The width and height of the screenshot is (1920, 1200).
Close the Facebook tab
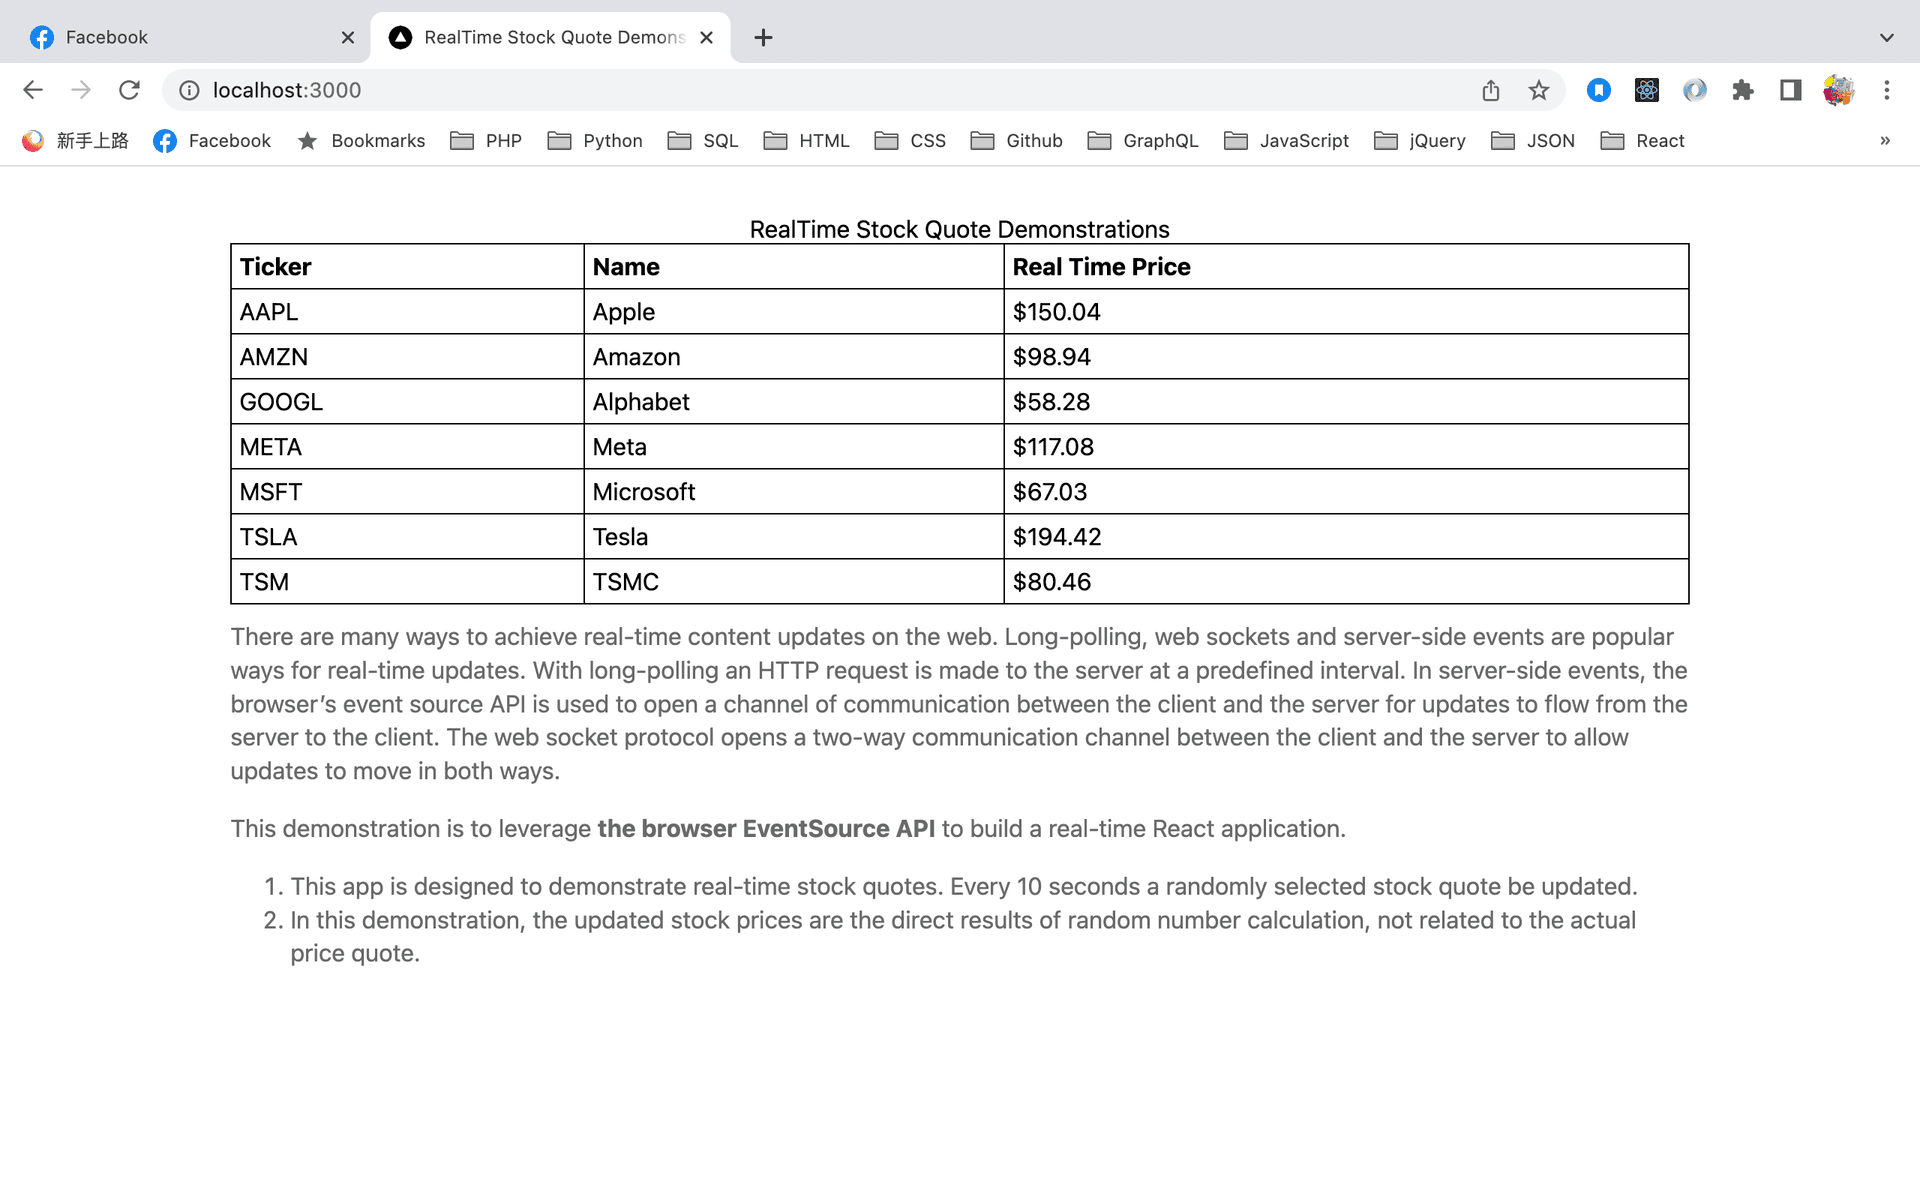(348, 37)
